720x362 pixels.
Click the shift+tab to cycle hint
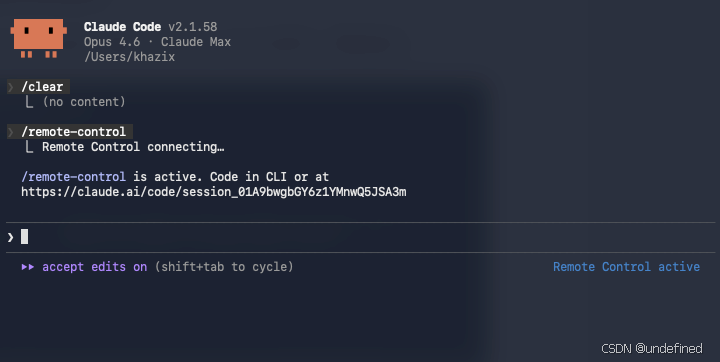(224, 267)
